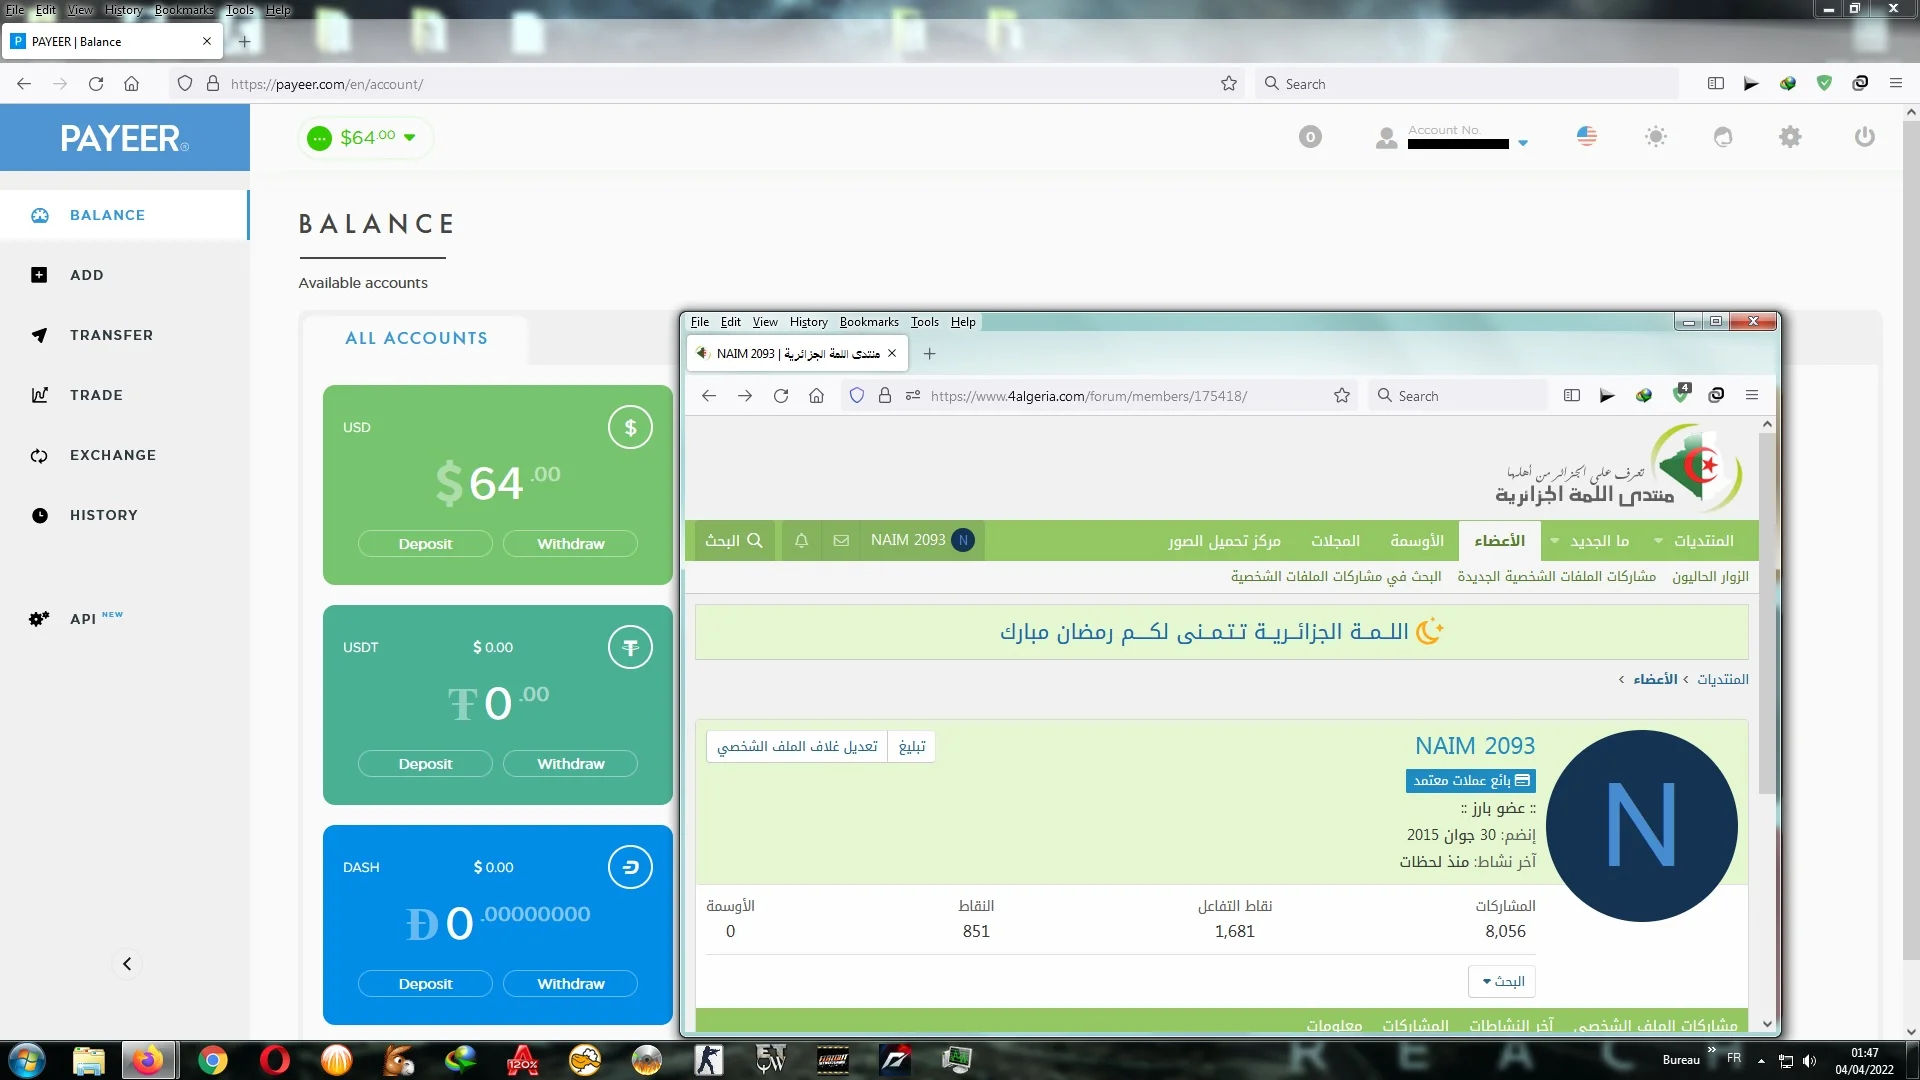Select the ALL ACCOUNTS tab
The width and height of the screenshot is (1920, 1080).
[x=416, y=338]
